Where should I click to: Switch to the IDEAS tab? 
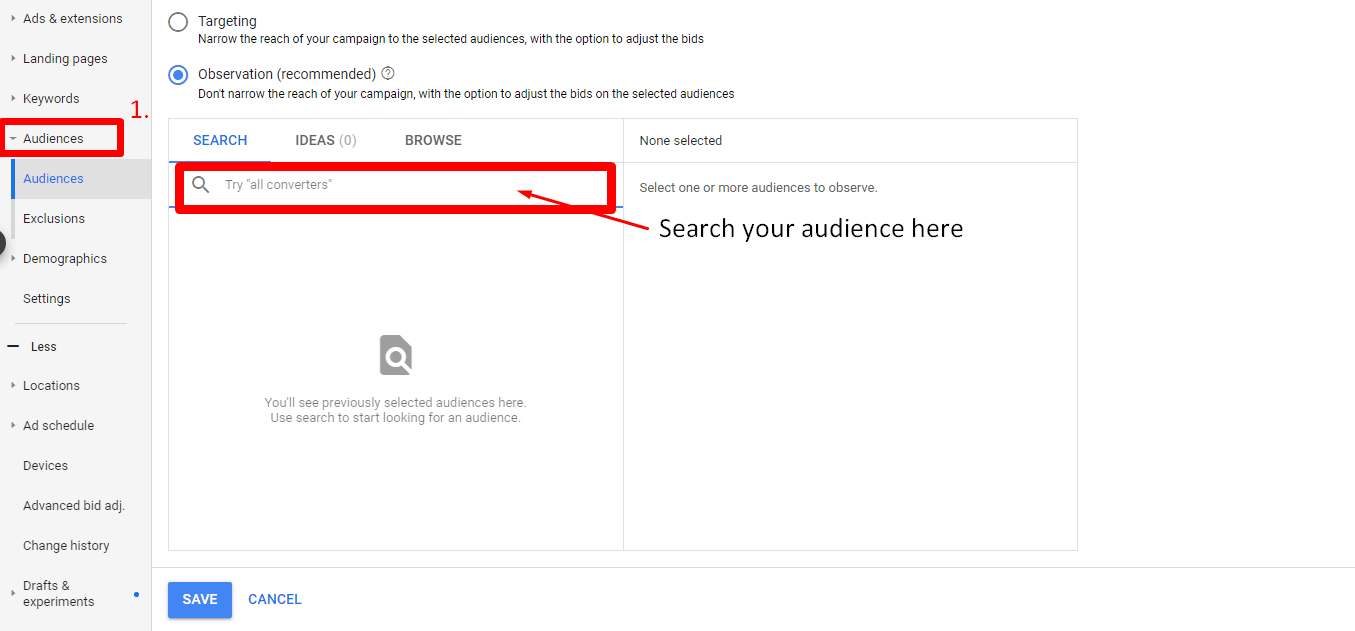coord(325,140)
